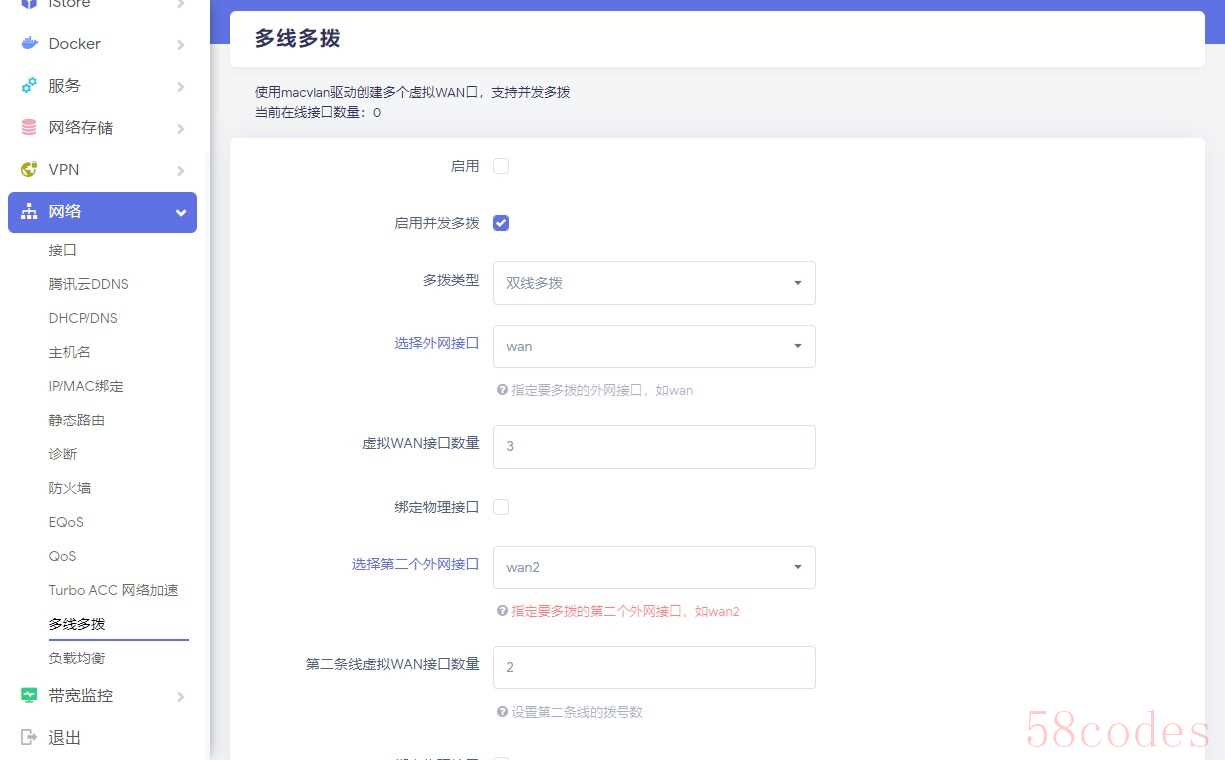Tick the 绑定物理接口 checkbox
The width and height of the screenshot is (1225, 760).
(501, 507)
